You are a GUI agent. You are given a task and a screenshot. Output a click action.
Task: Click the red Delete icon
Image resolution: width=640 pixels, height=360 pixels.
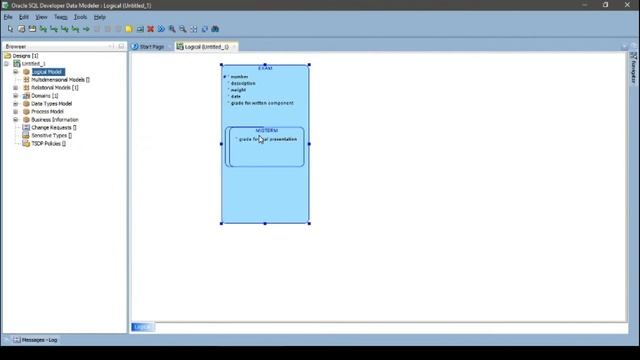[151, 29]
